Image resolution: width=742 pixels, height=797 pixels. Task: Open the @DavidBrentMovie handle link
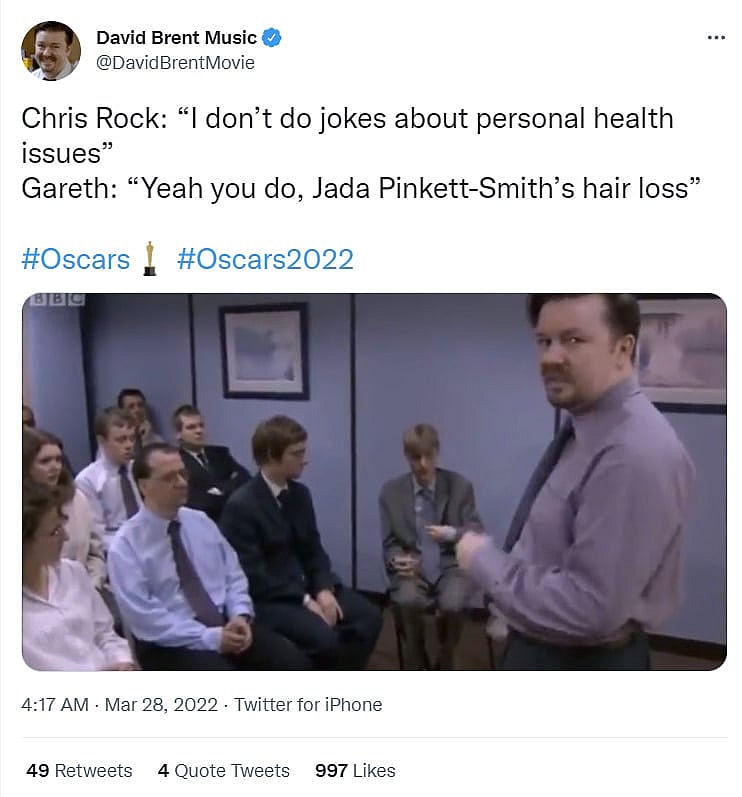(x=175, y=63)
